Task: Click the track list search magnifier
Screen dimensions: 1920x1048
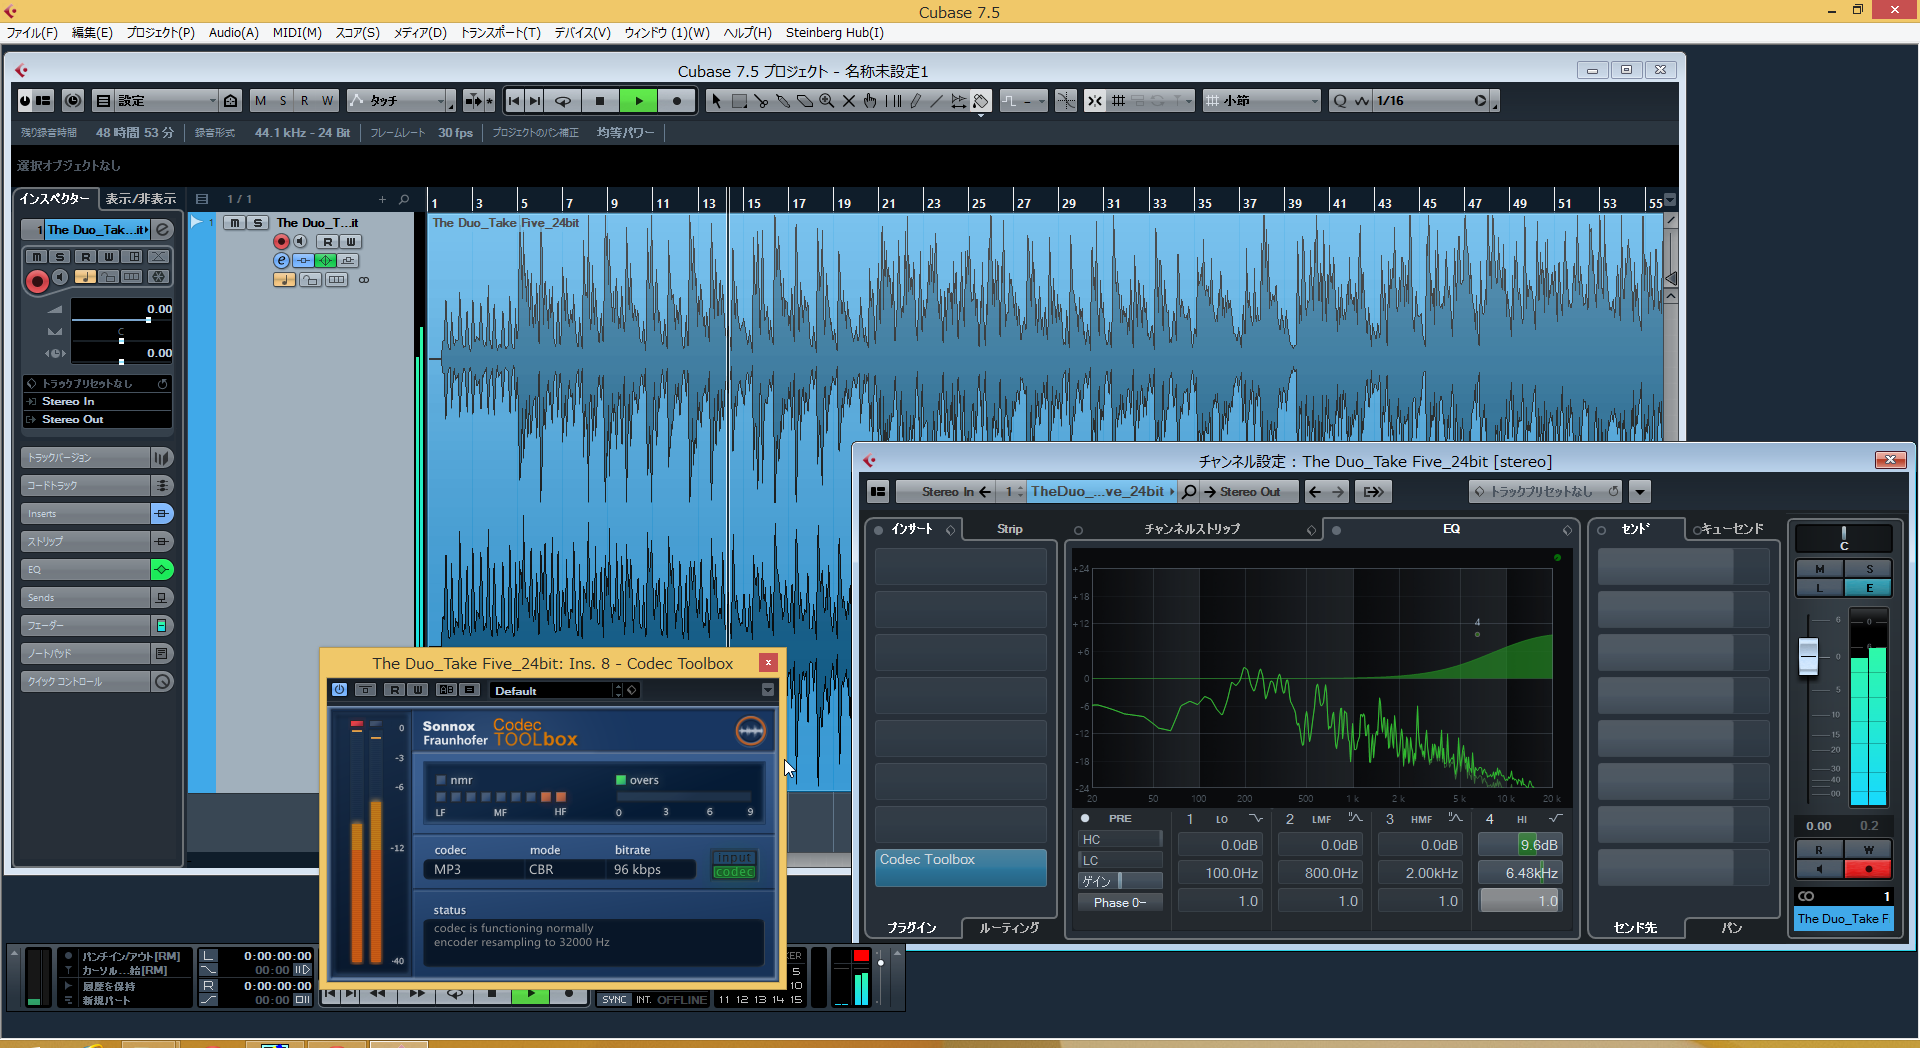Action: point(404,199)
